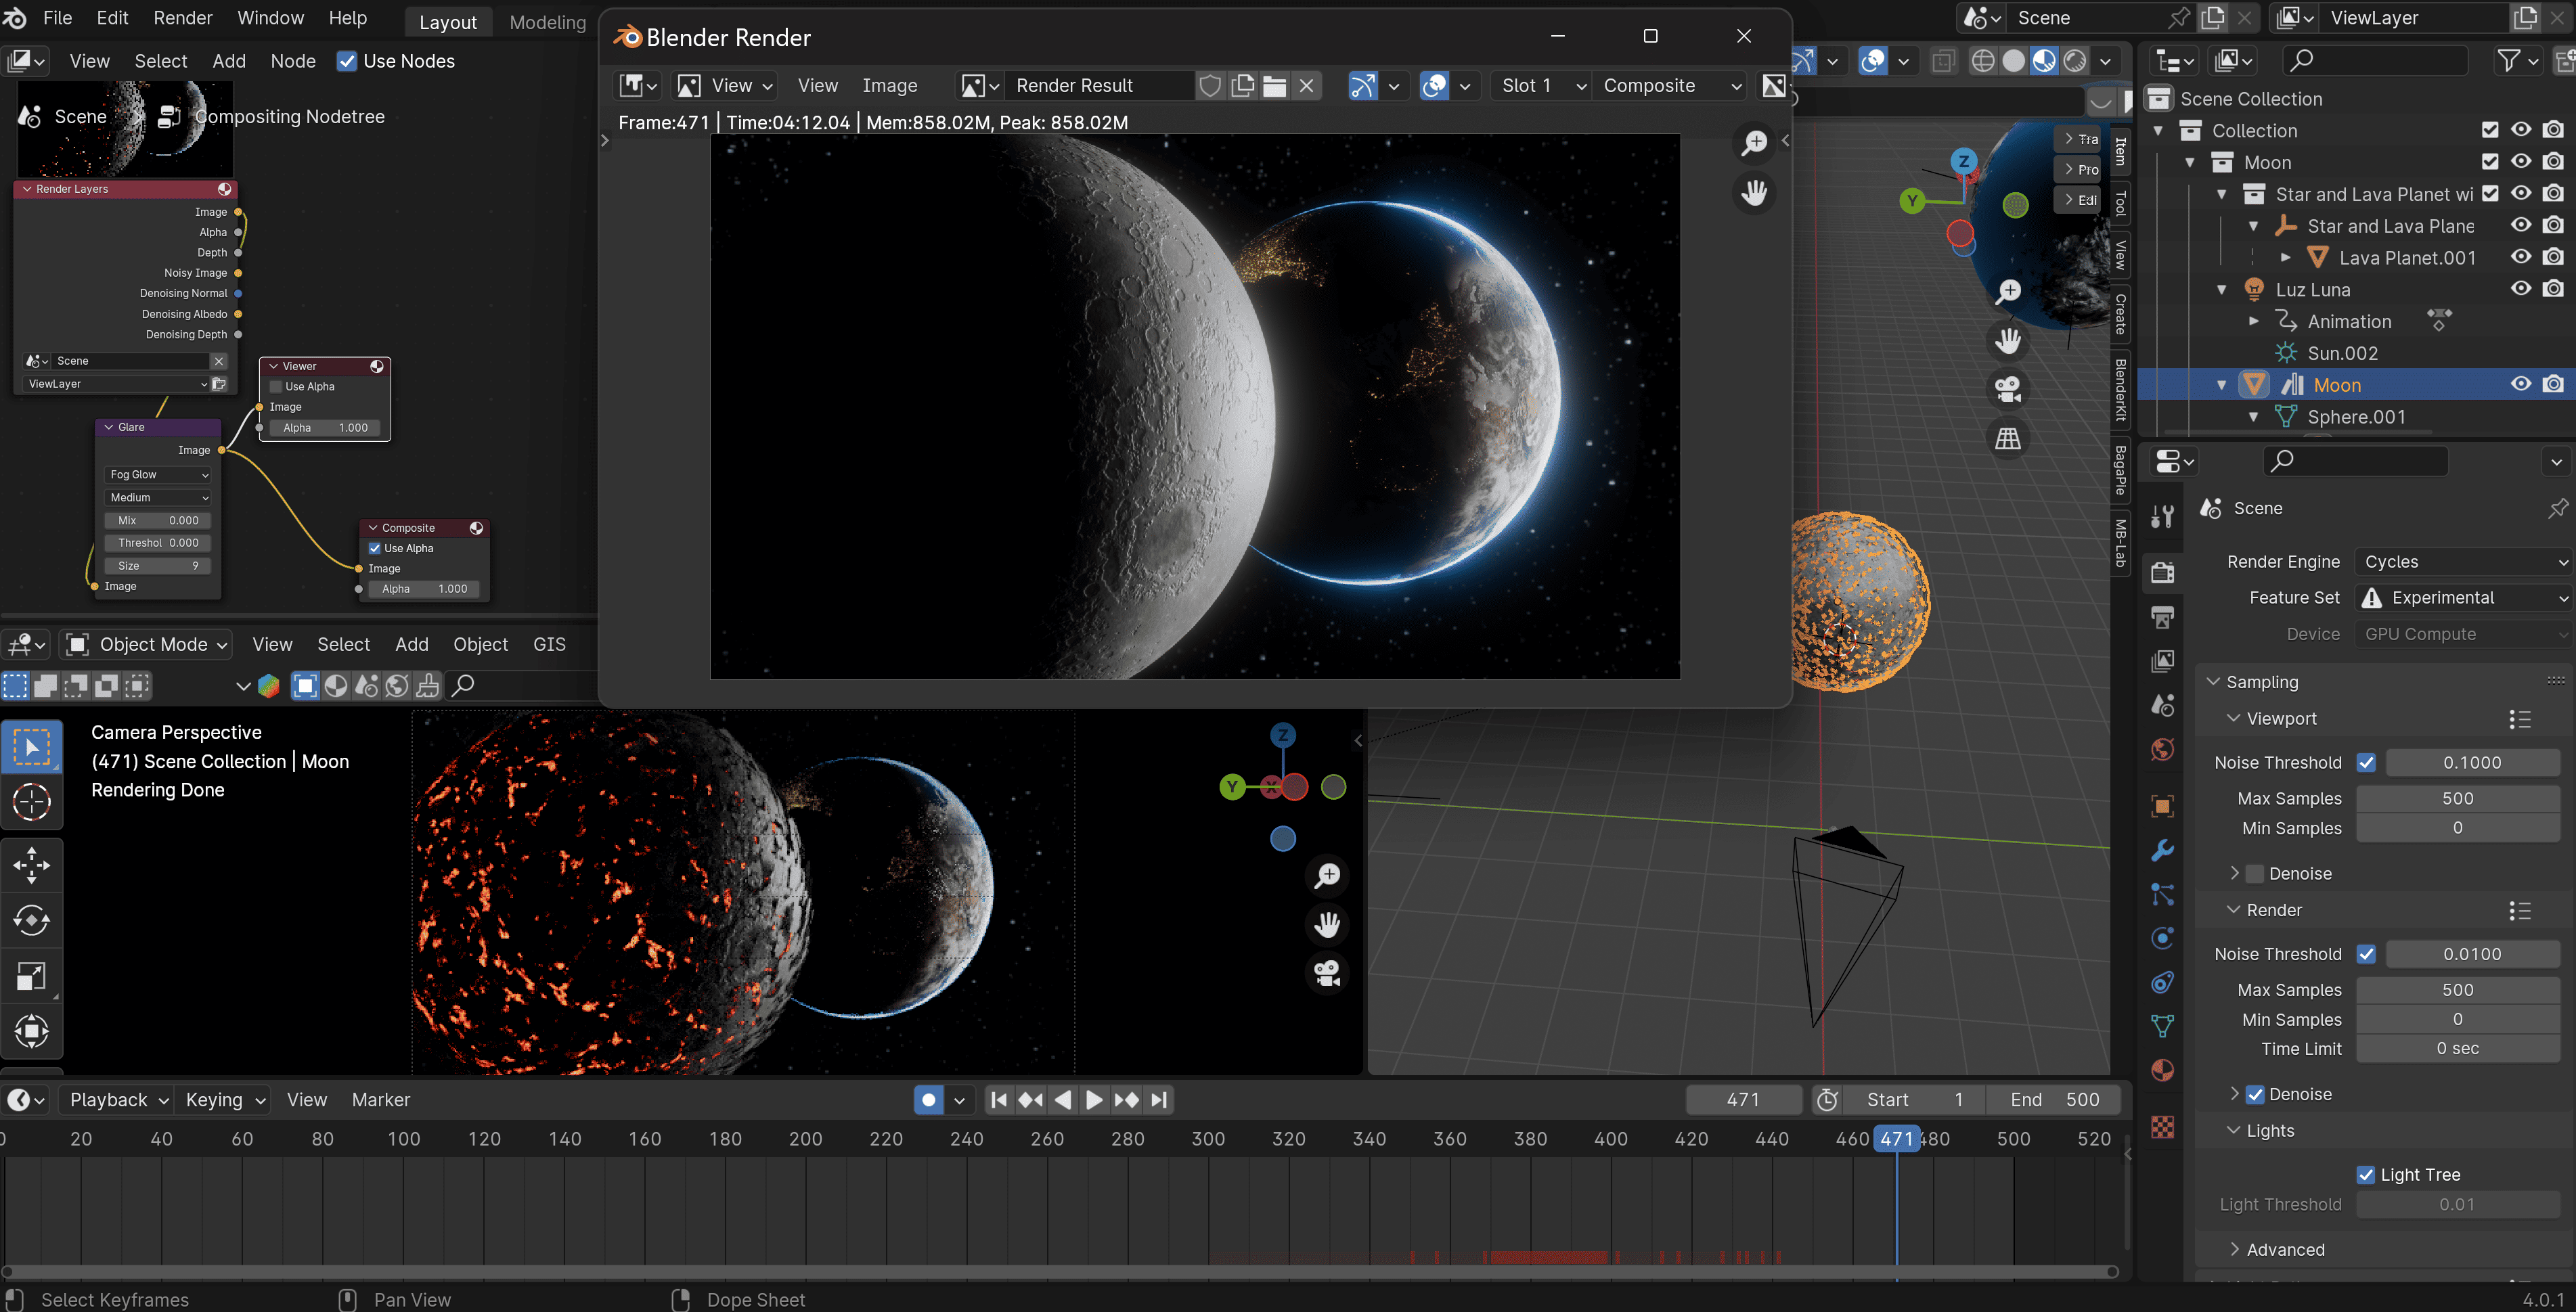The height and width of the screenshot is (1312, 2576).
Task: Expand the Advanced sampling panel
Action: pyautogui.click(x=2284, y=1250)
